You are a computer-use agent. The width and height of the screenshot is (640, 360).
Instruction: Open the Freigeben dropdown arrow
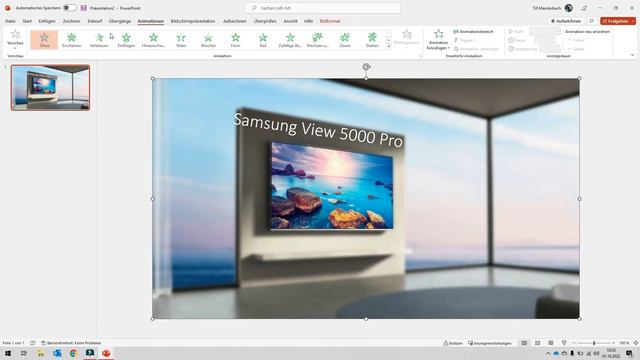[633, 21]
